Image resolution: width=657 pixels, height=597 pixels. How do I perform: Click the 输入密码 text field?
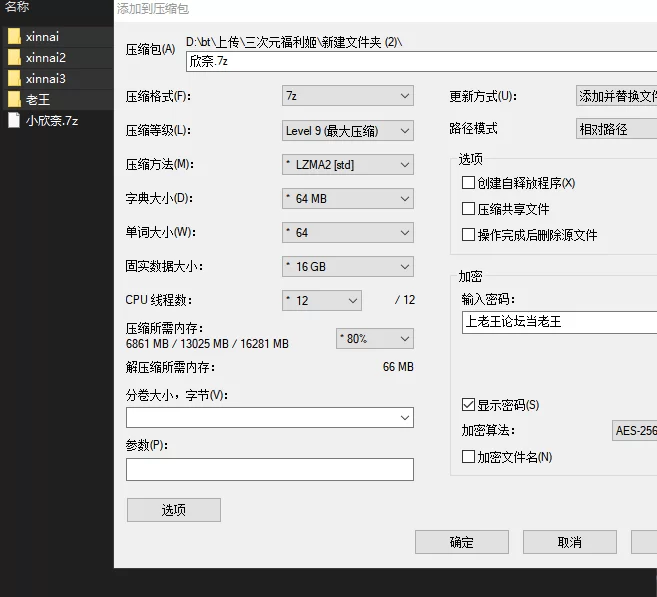pyautogui.click(x=558, y=322)
